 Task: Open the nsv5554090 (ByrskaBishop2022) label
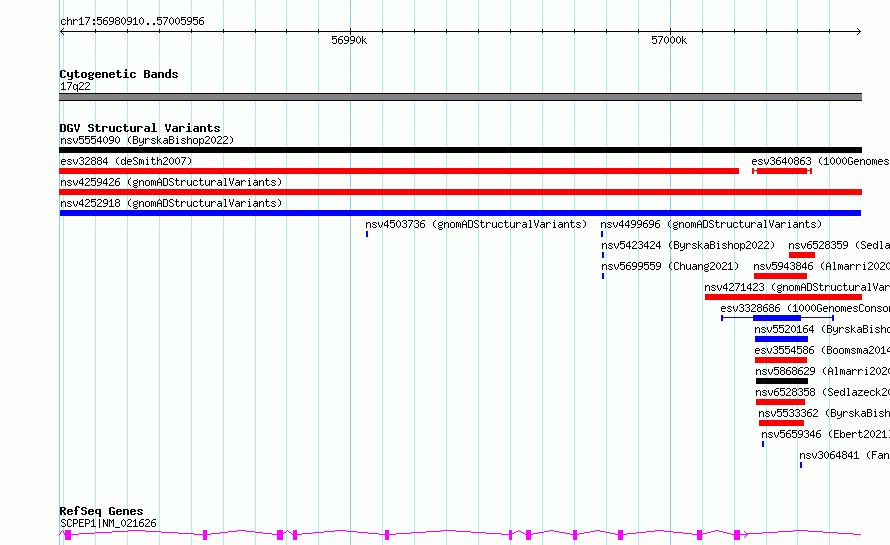pos(147,140)
